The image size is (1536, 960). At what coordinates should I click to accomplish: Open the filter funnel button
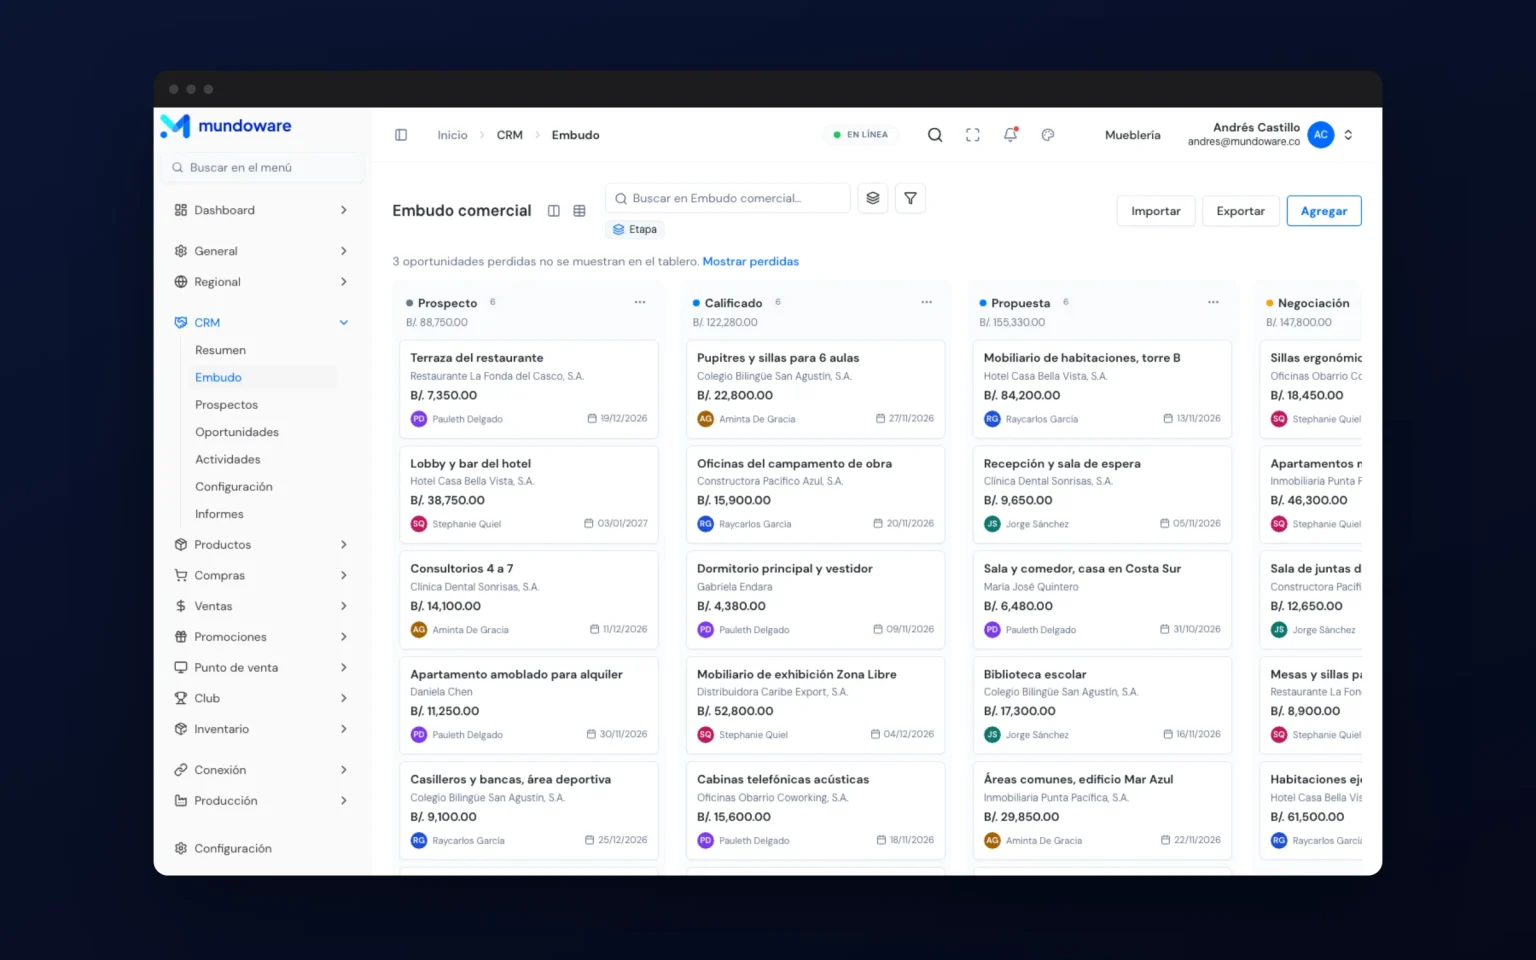(910, 198)
